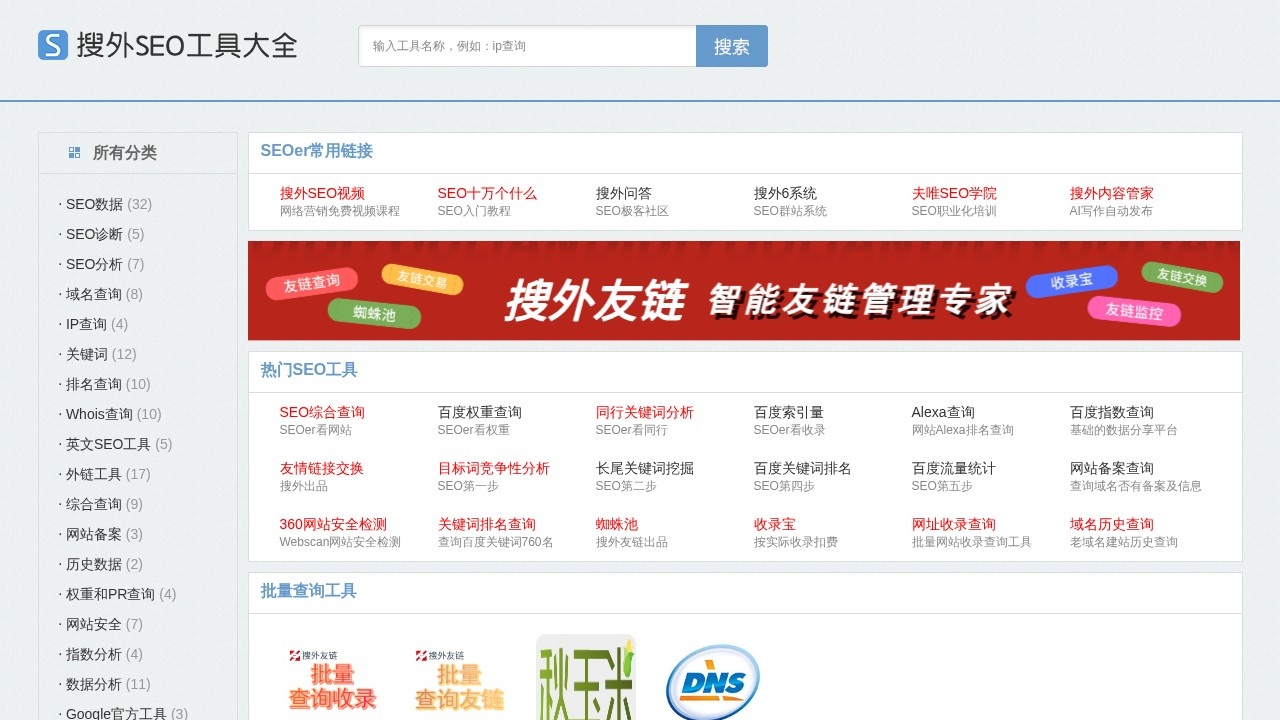1280x720 pixels.
Task: Open the 百度关键词排名 tool
Action: pyautogui.click(x=803, y=468)
